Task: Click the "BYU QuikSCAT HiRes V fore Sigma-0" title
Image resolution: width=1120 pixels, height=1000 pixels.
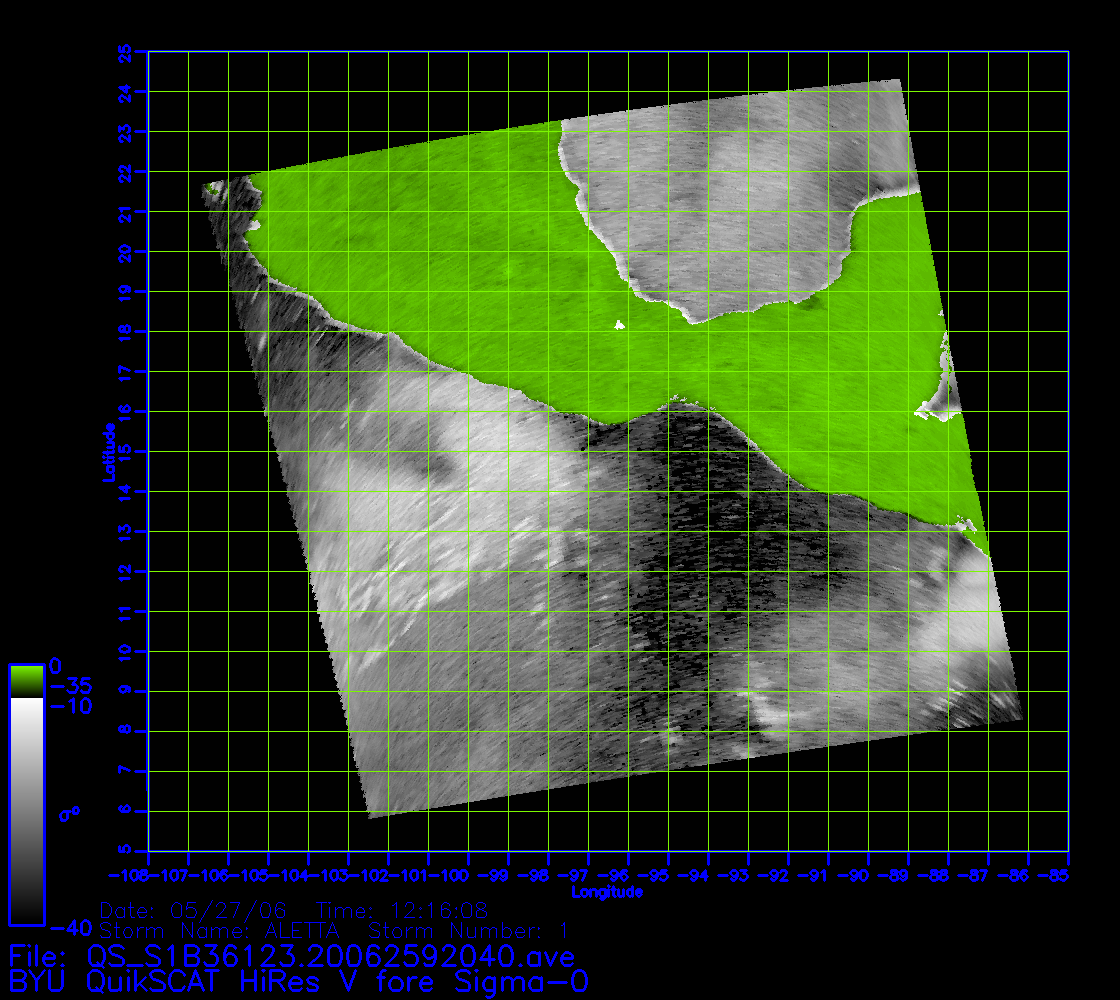Action: pos(297,982)
